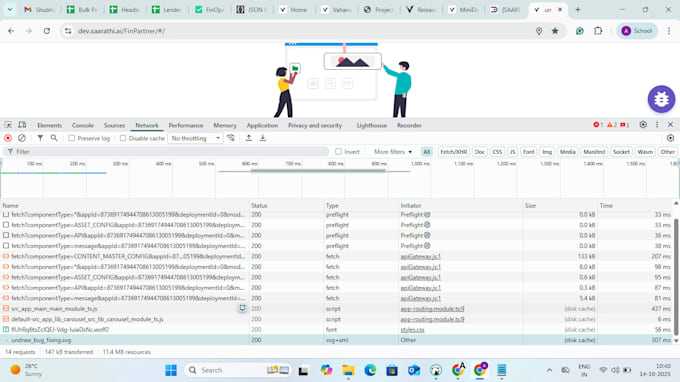This screenshot has width=680, height=382.
Task: Open network search magnifier icon
Action: [x=54, y=138]
